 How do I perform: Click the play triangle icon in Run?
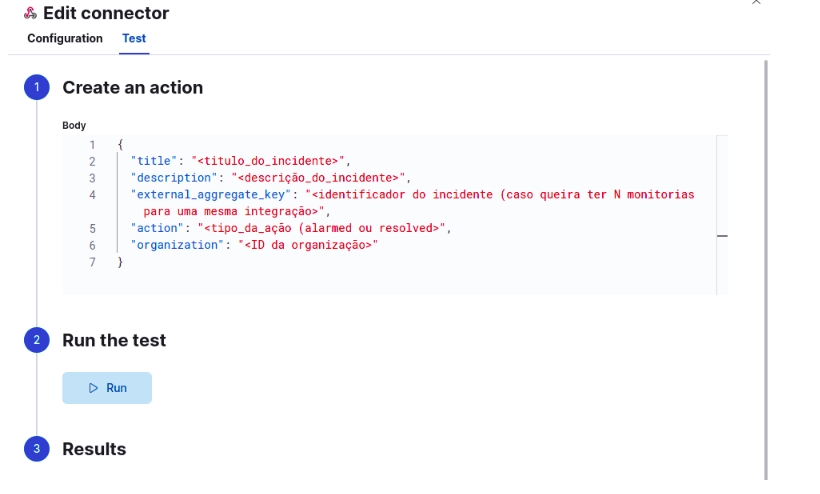coord(93,388)
